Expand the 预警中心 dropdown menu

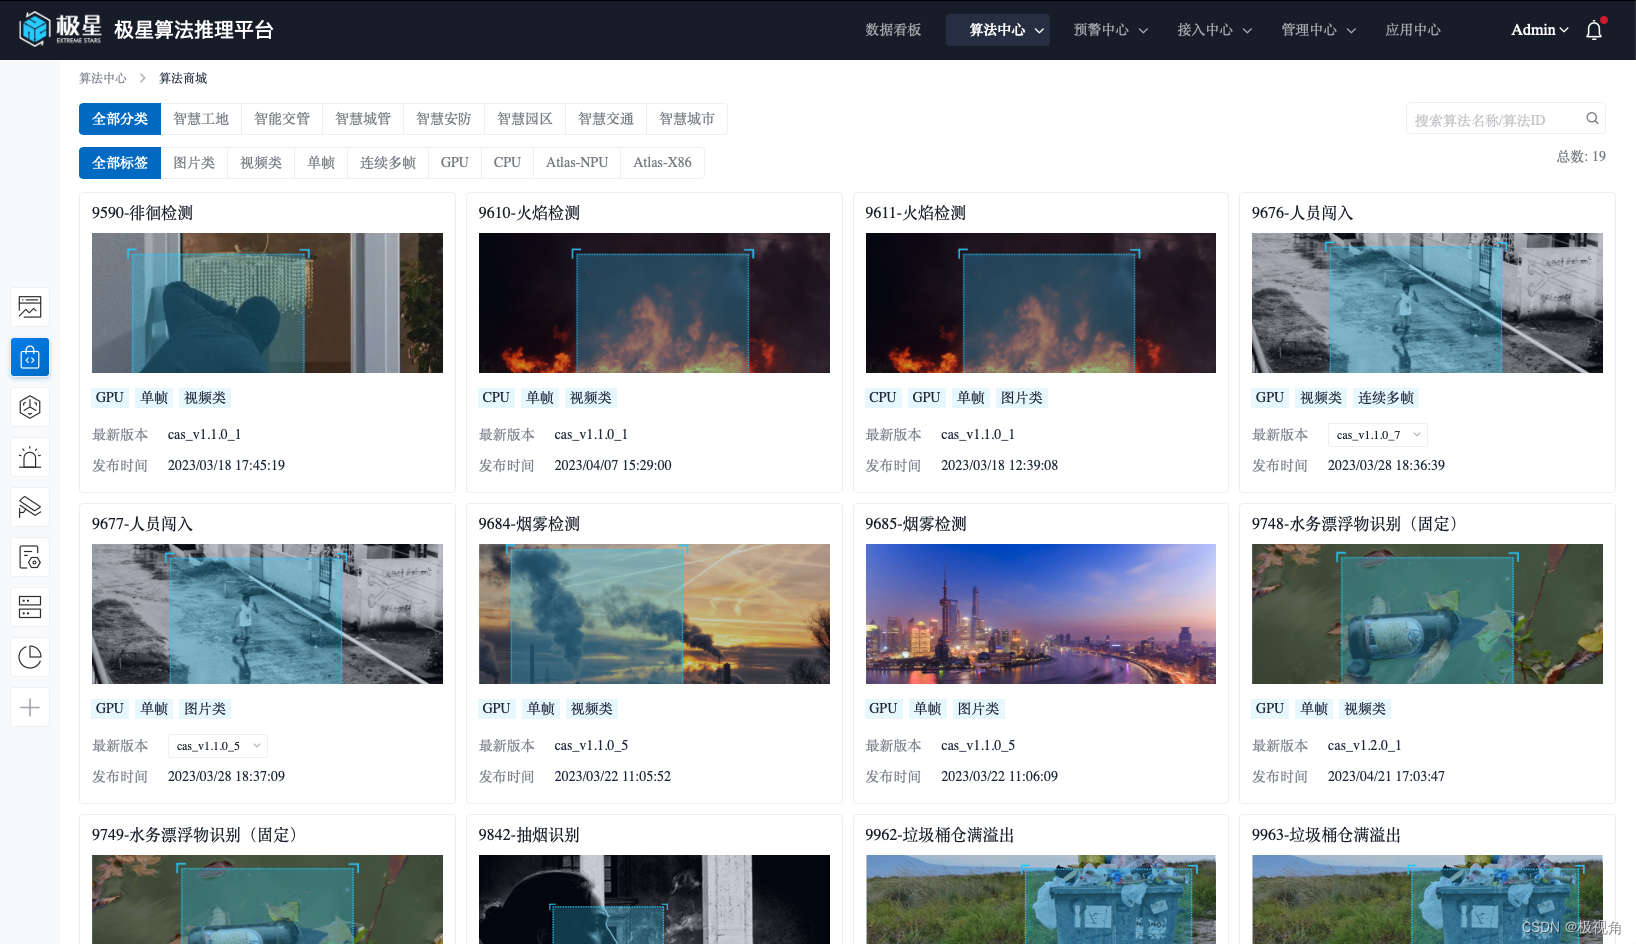[x=1110, y=30]
